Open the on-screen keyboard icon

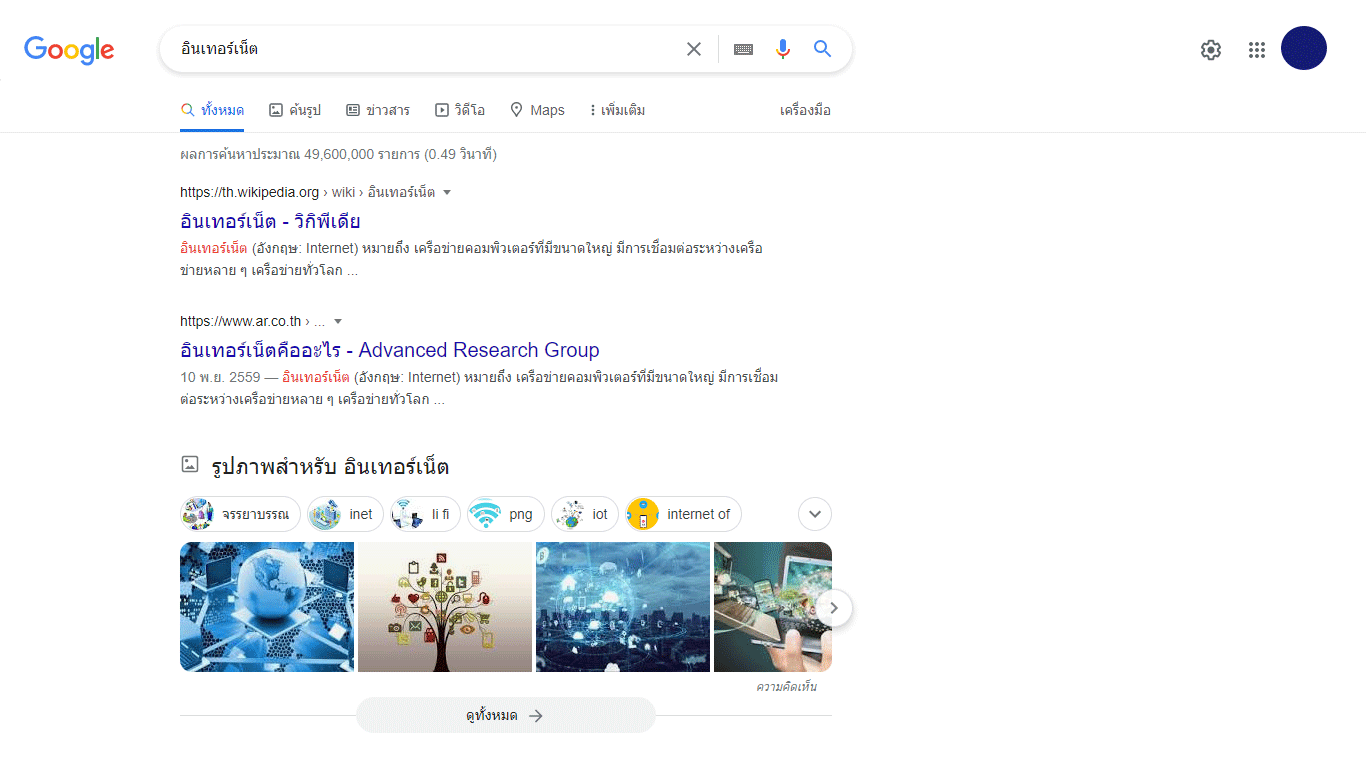743,49
